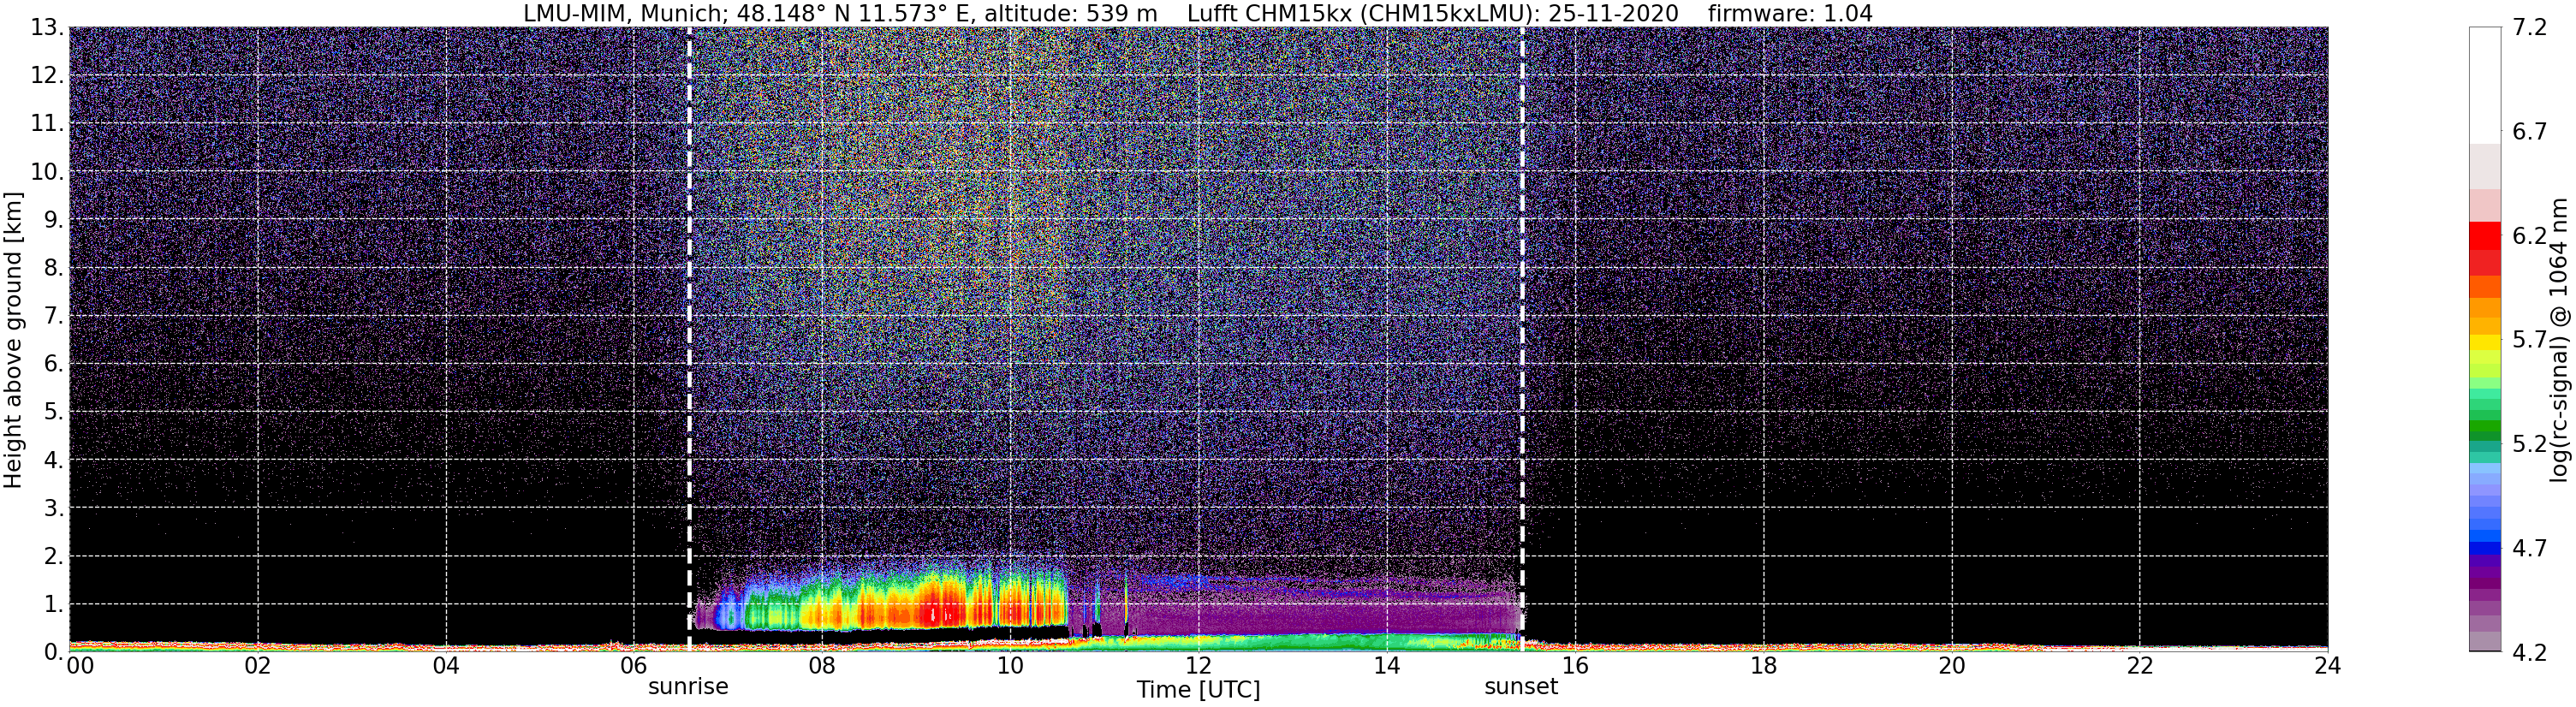Click the time axis tick label 08
Screen dimensions: 2576x707
(822, 666)
